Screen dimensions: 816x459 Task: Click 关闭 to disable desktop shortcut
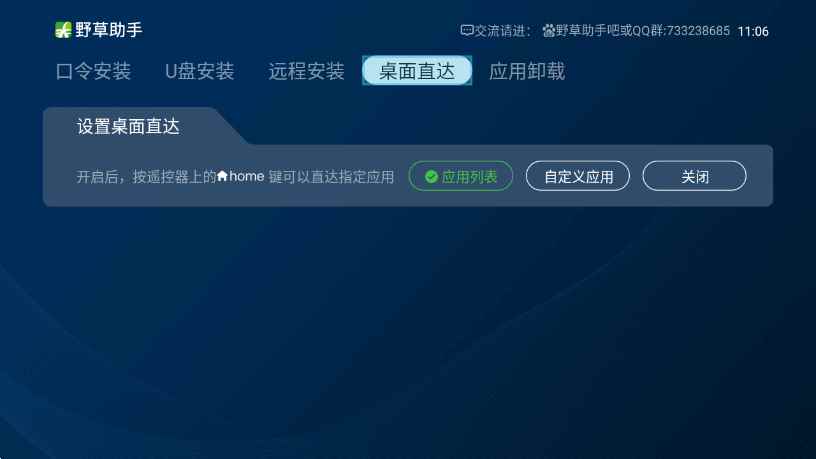[x=694, y=176]
